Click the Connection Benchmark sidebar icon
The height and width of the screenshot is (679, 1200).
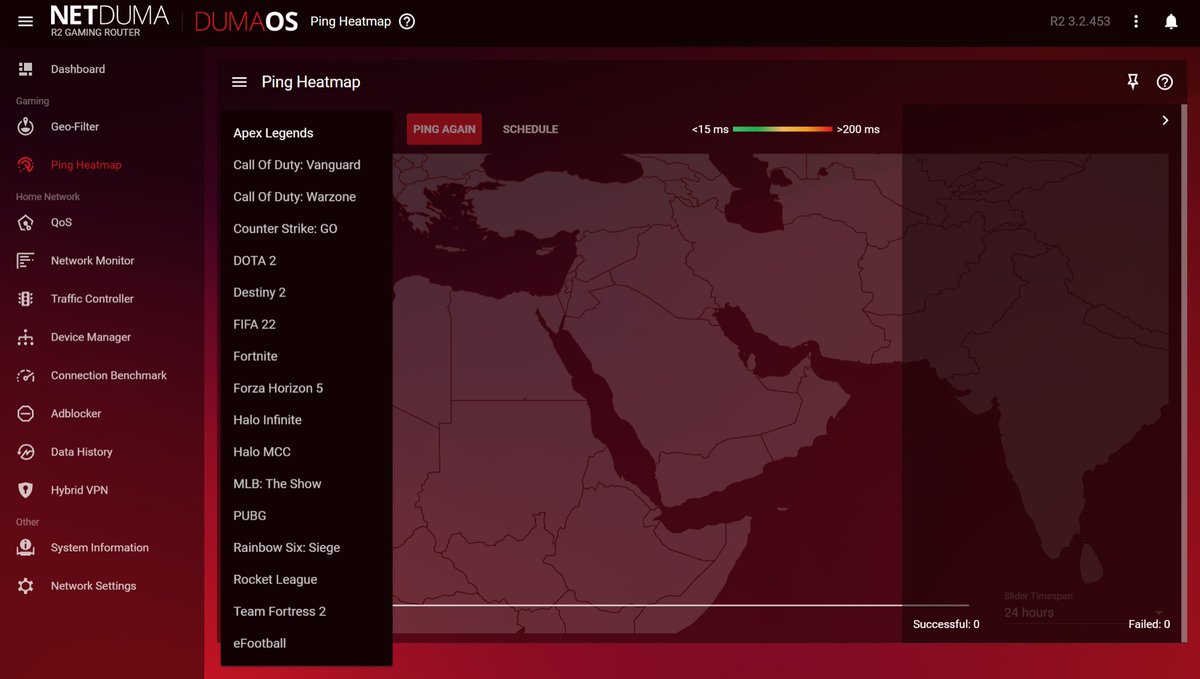pos(26,376)
